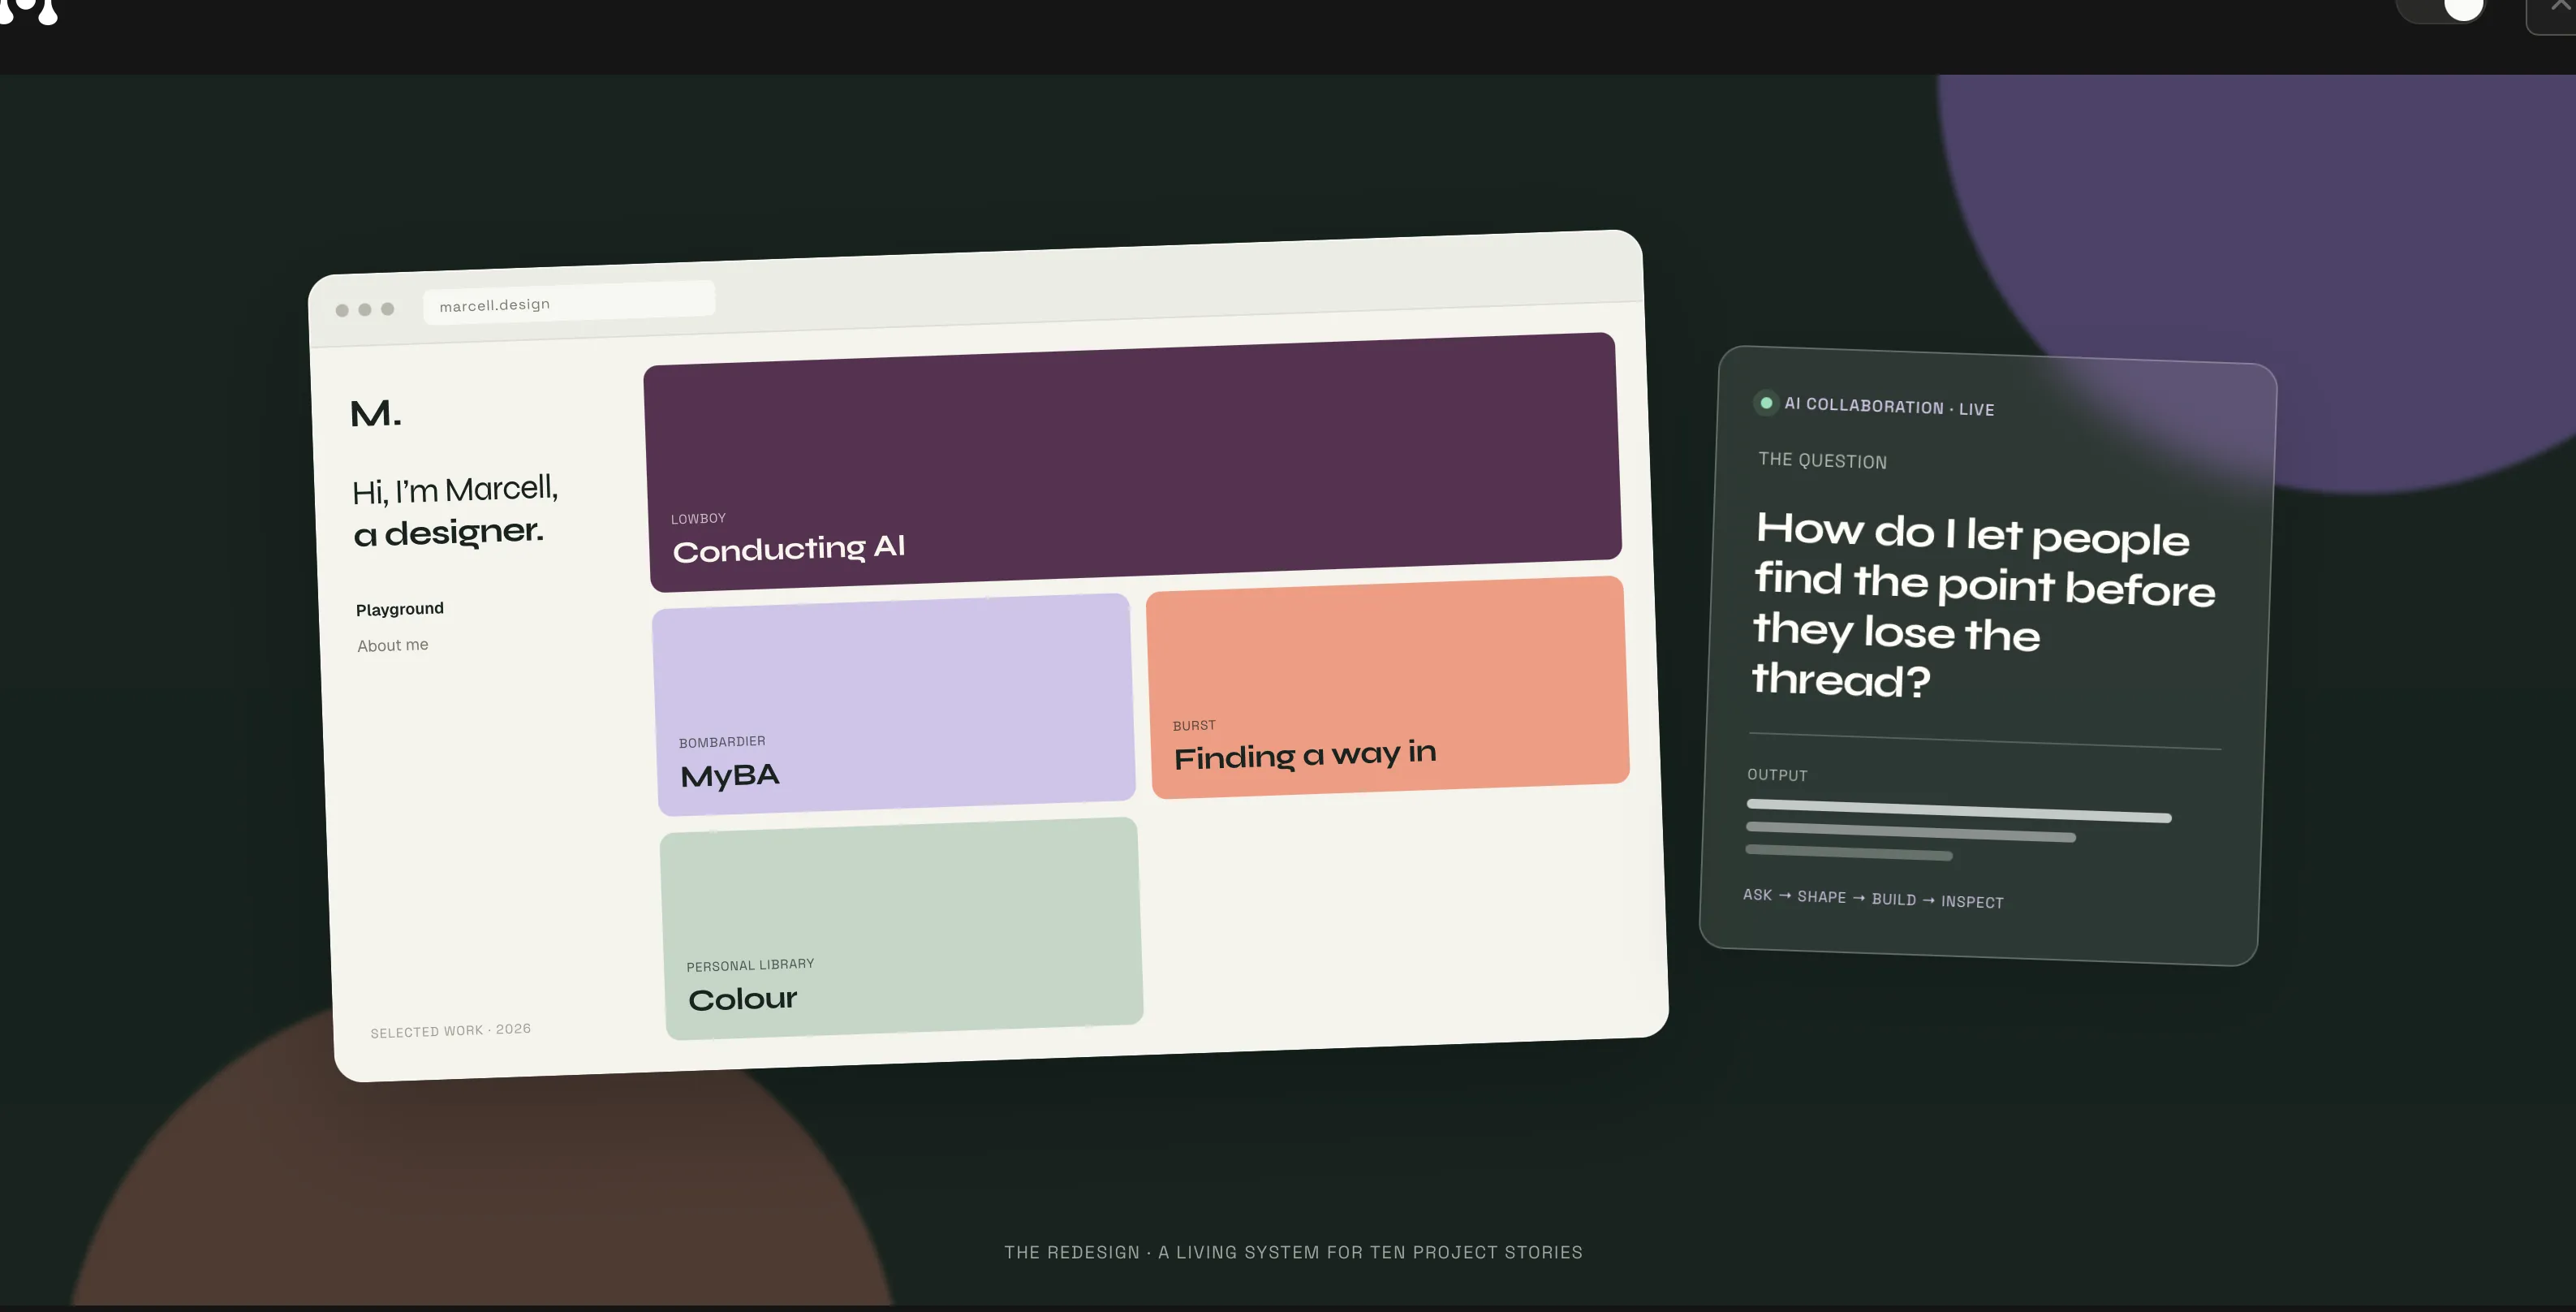The height and width of the screenshot is (1312, 2576).
Task: Click the 'How do I let people' question
Action: 1984,606
